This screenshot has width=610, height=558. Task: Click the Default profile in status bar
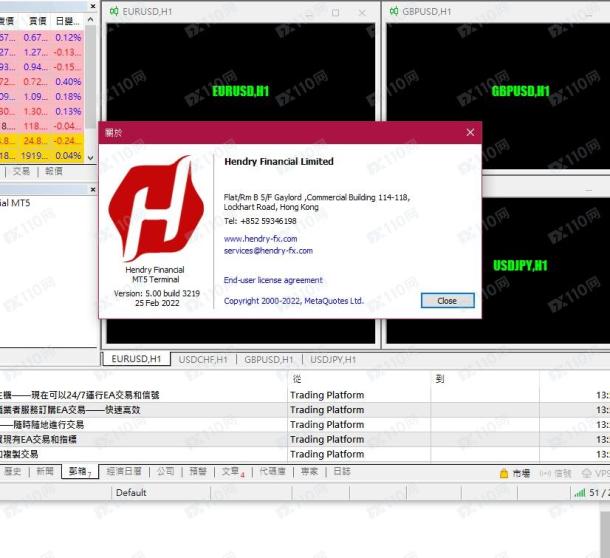(x=131, y=493)
